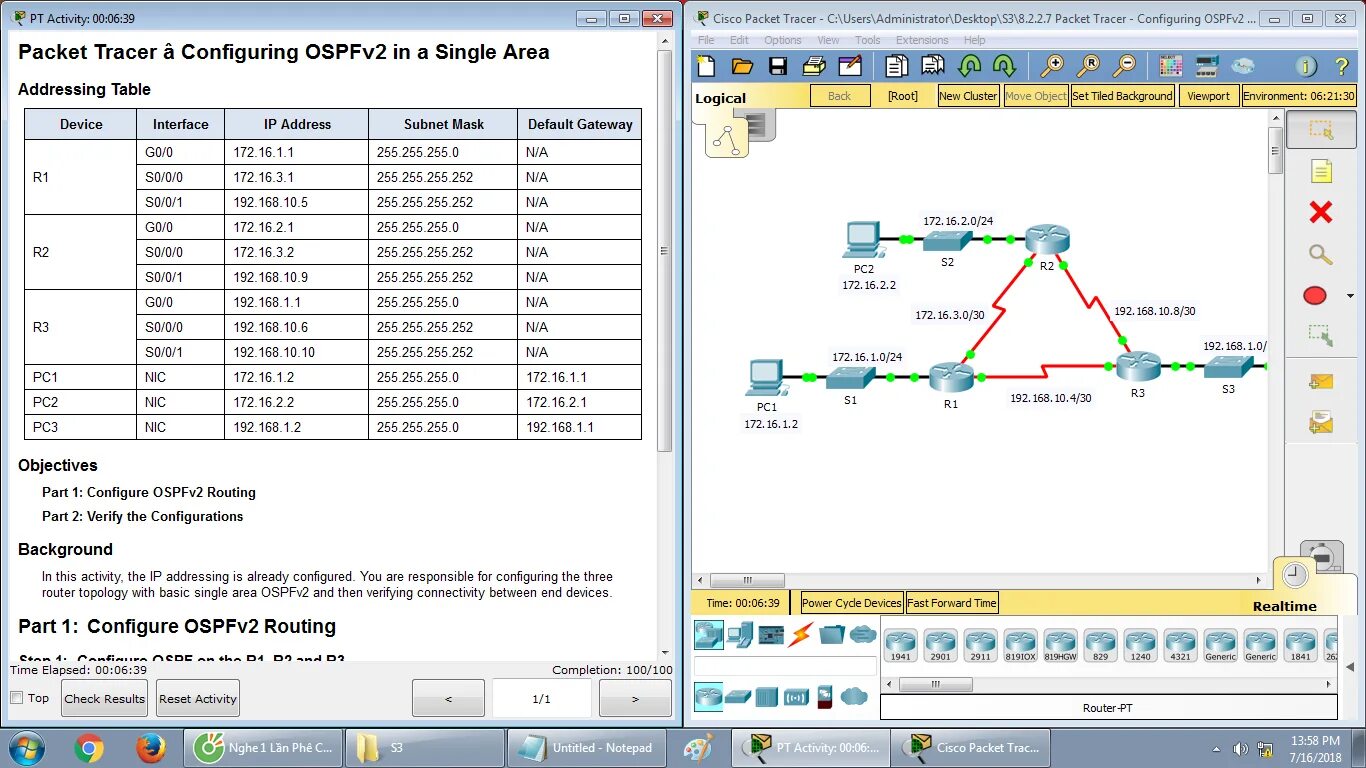Pick the 2911 router model
The width and height of the screenshot is (1366, 768).
tap(980, 644)
